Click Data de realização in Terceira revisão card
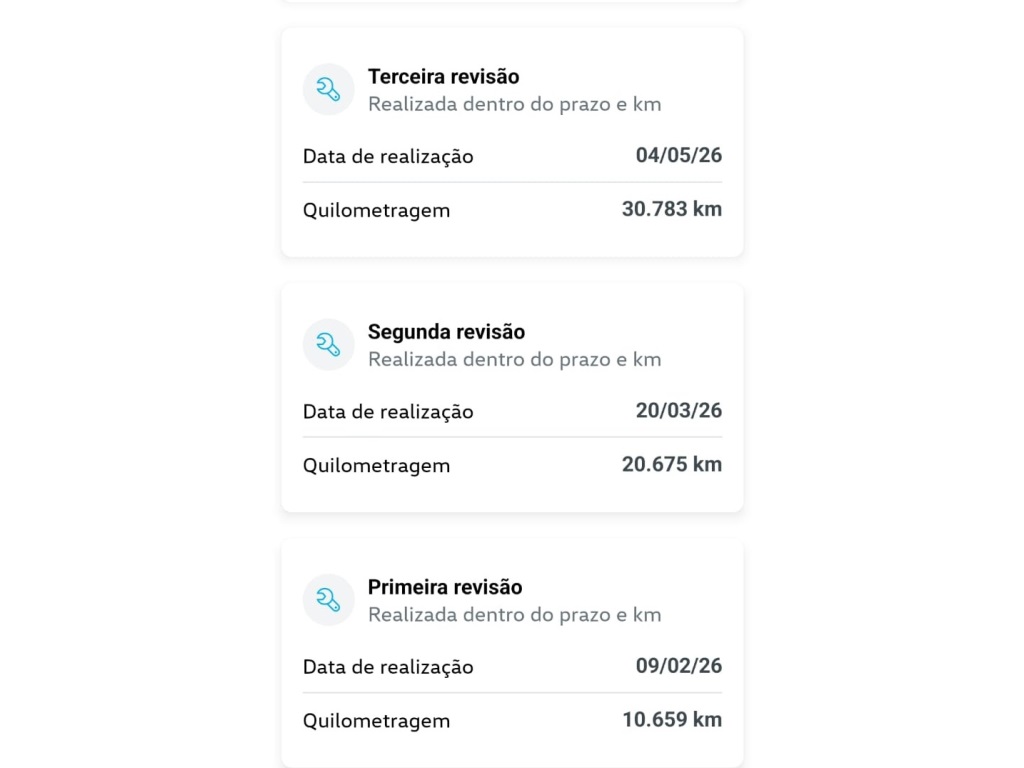The height and width of the screenshot is (768, 1024). [388, 157]
